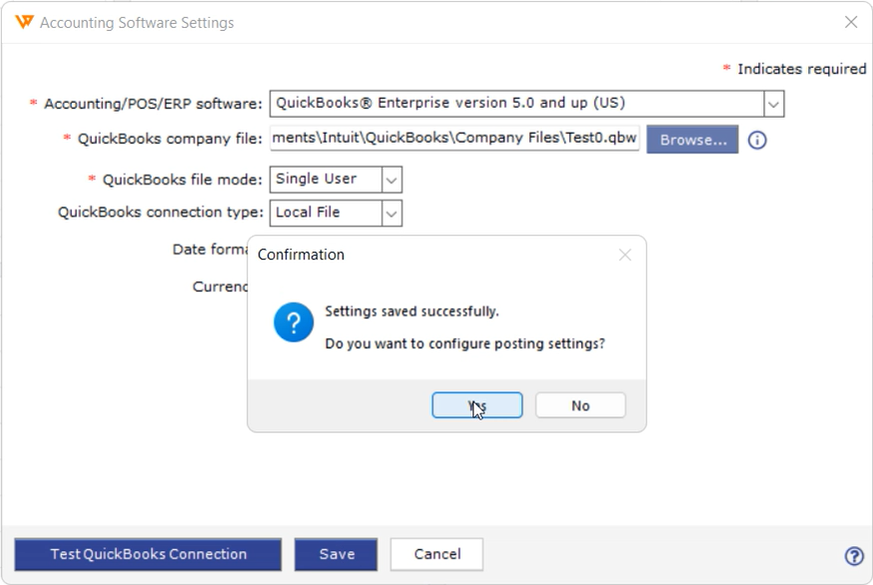Open the help icon at the bottom right
Image resolution: width=873 pixels, height=585 pixels.
coord(854,555)
